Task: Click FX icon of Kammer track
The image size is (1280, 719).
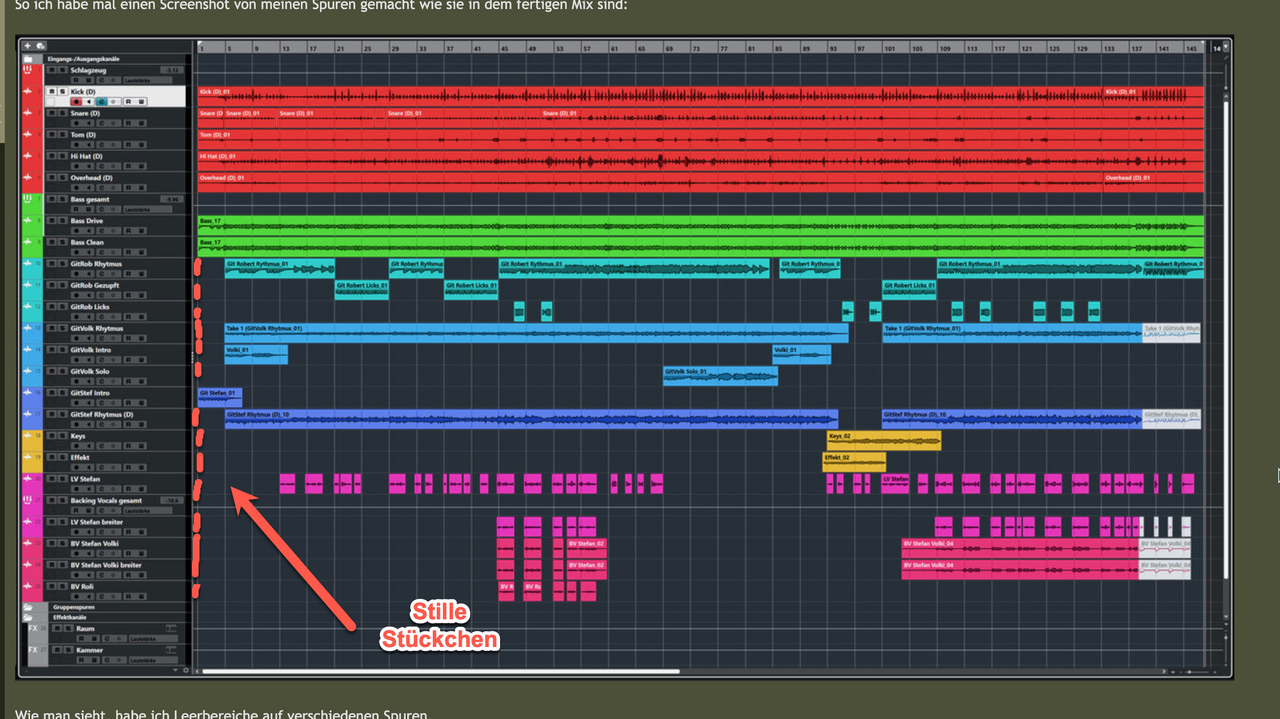Action: tap(33, 650)
